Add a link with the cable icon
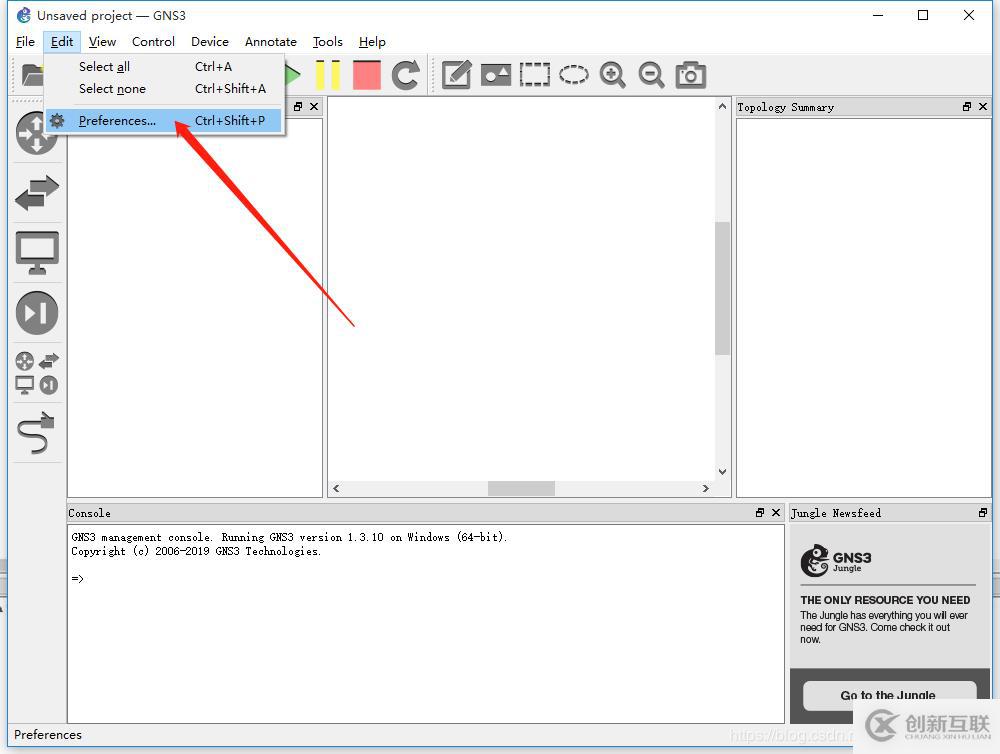This screenshot has width=1000, height=754. (x=36, y=432)
